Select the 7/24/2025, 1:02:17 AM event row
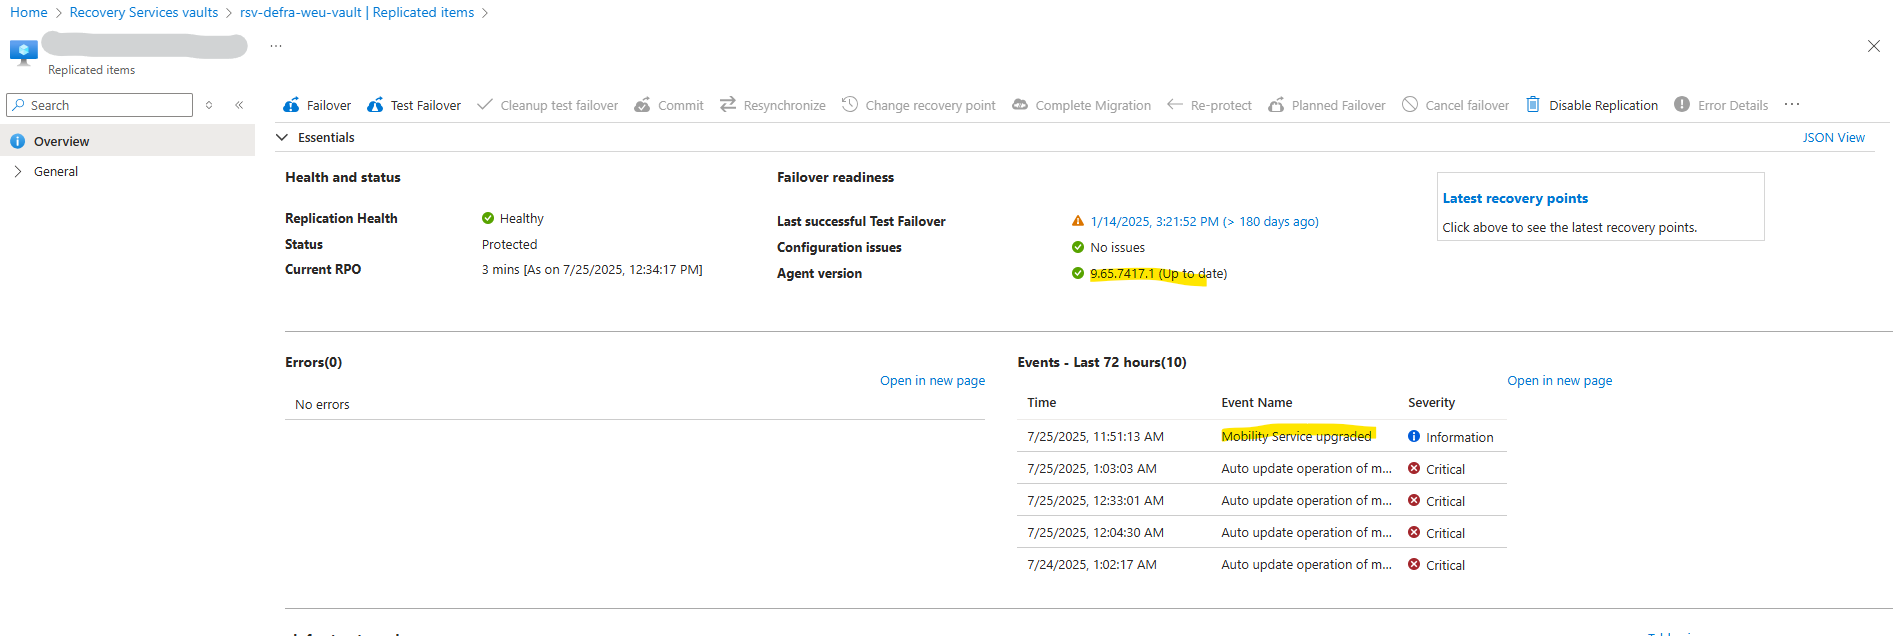 pyautogui.click(x=1262, y=564)
